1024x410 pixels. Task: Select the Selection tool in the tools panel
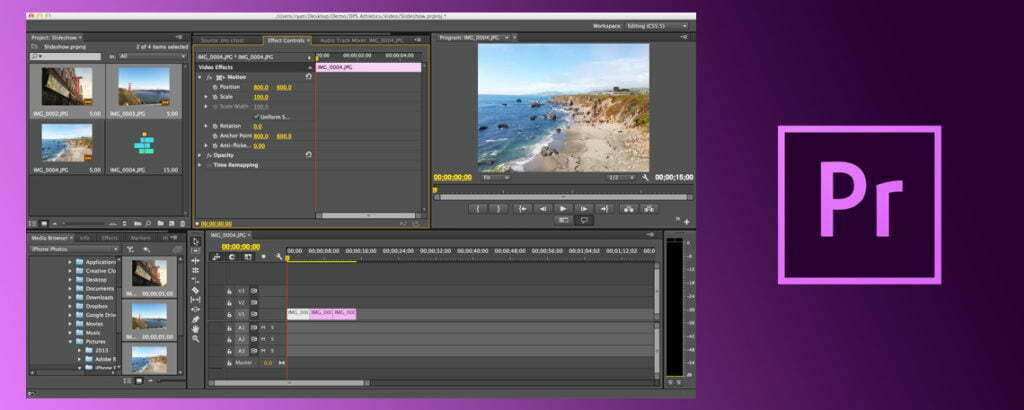pos(195,241)
